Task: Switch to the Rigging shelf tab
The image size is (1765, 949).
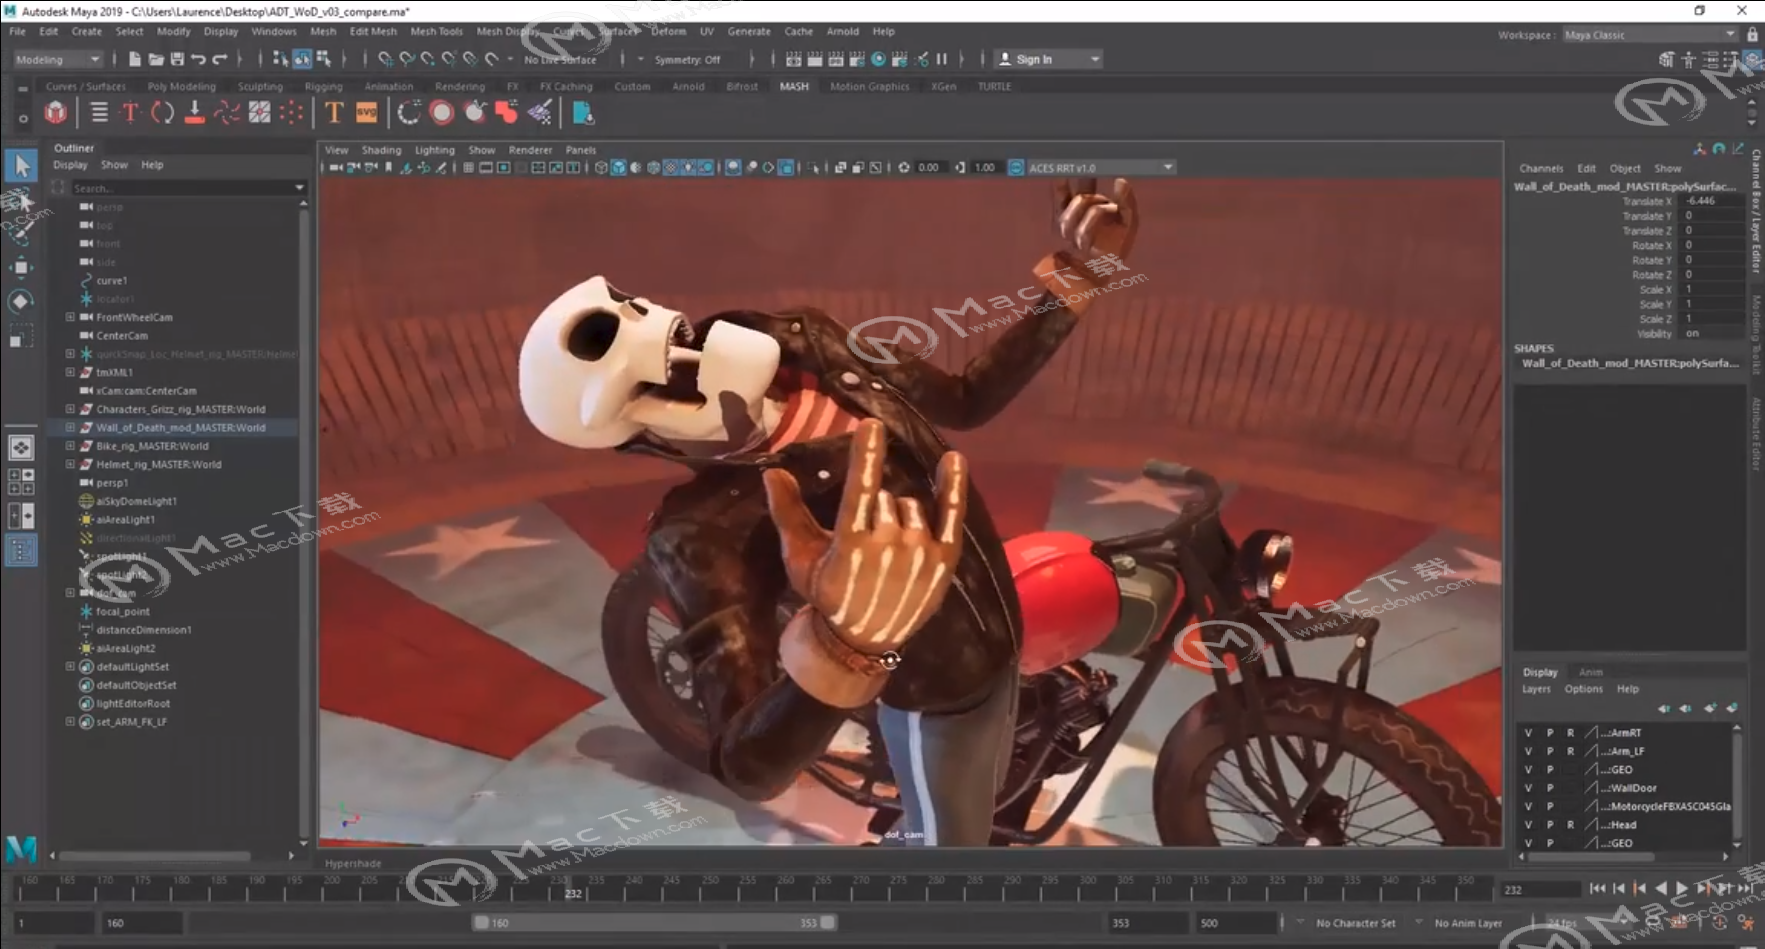Action: coord(323,87)
